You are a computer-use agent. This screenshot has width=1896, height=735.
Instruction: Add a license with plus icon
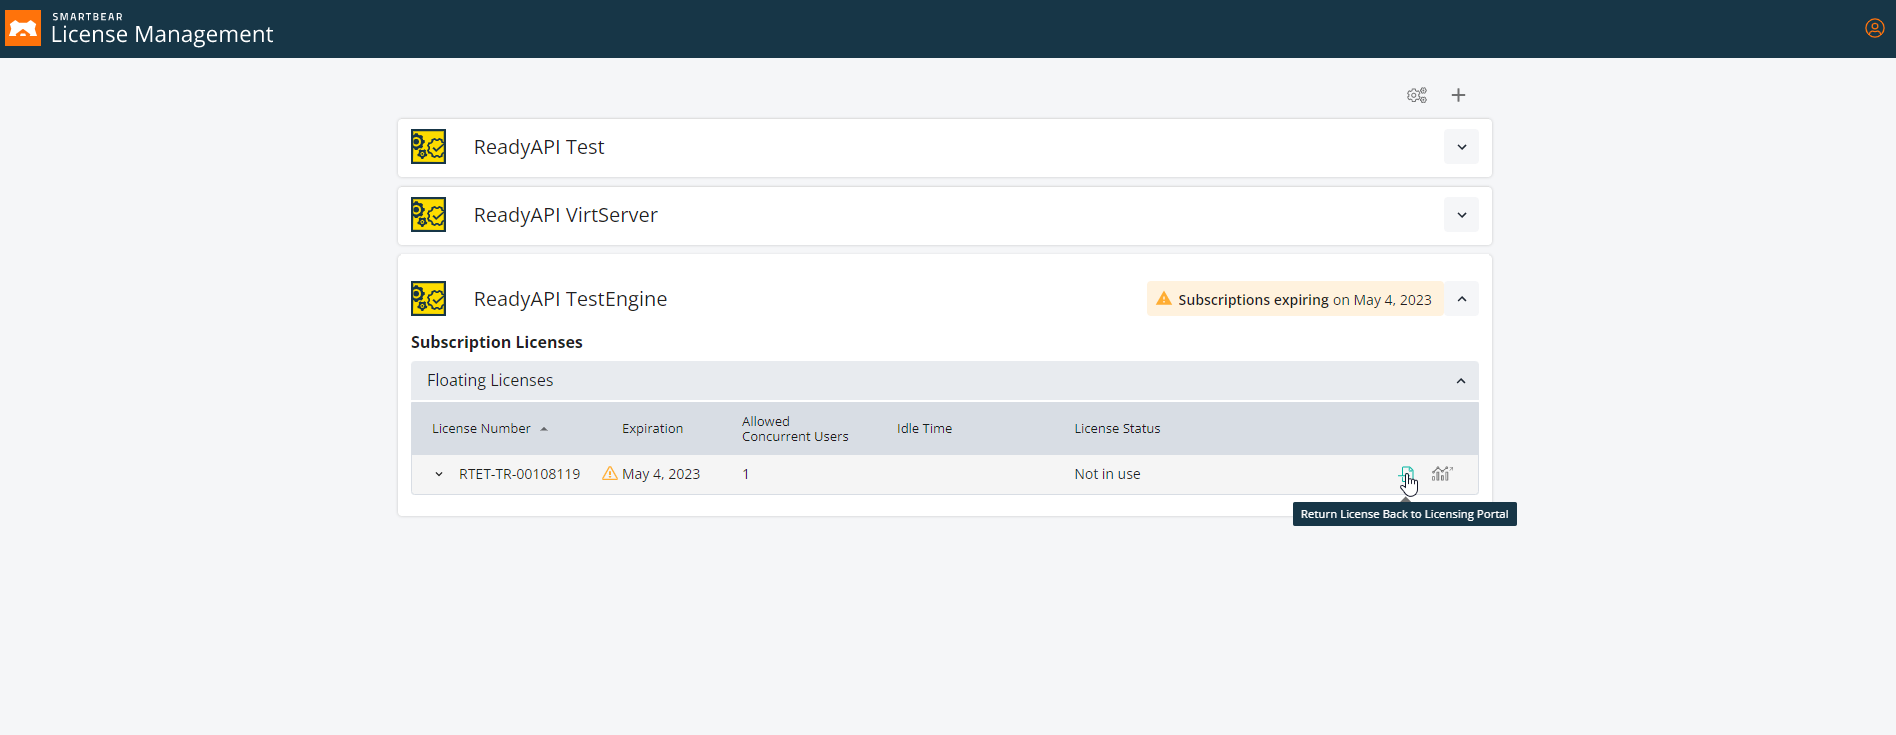click(1459, 95)
